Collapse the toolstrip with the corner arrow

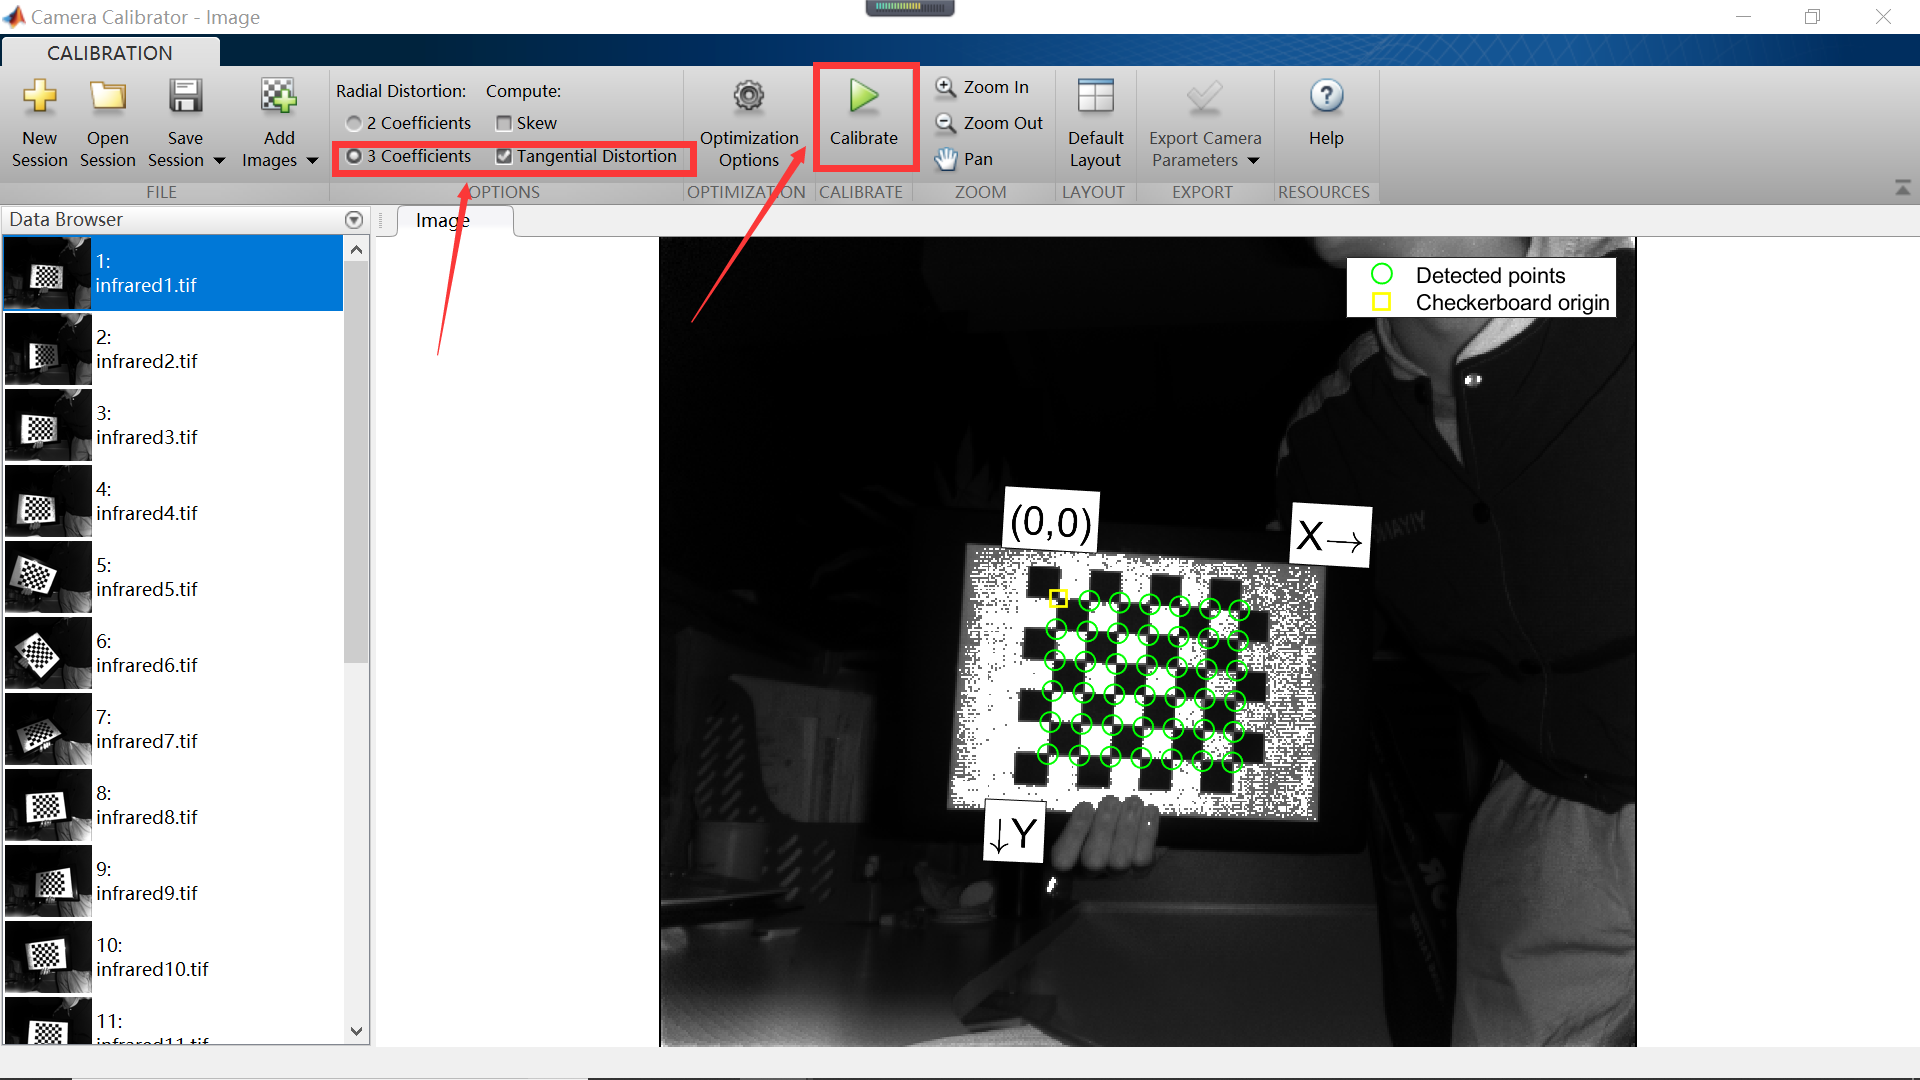[x=1902, y=188]
